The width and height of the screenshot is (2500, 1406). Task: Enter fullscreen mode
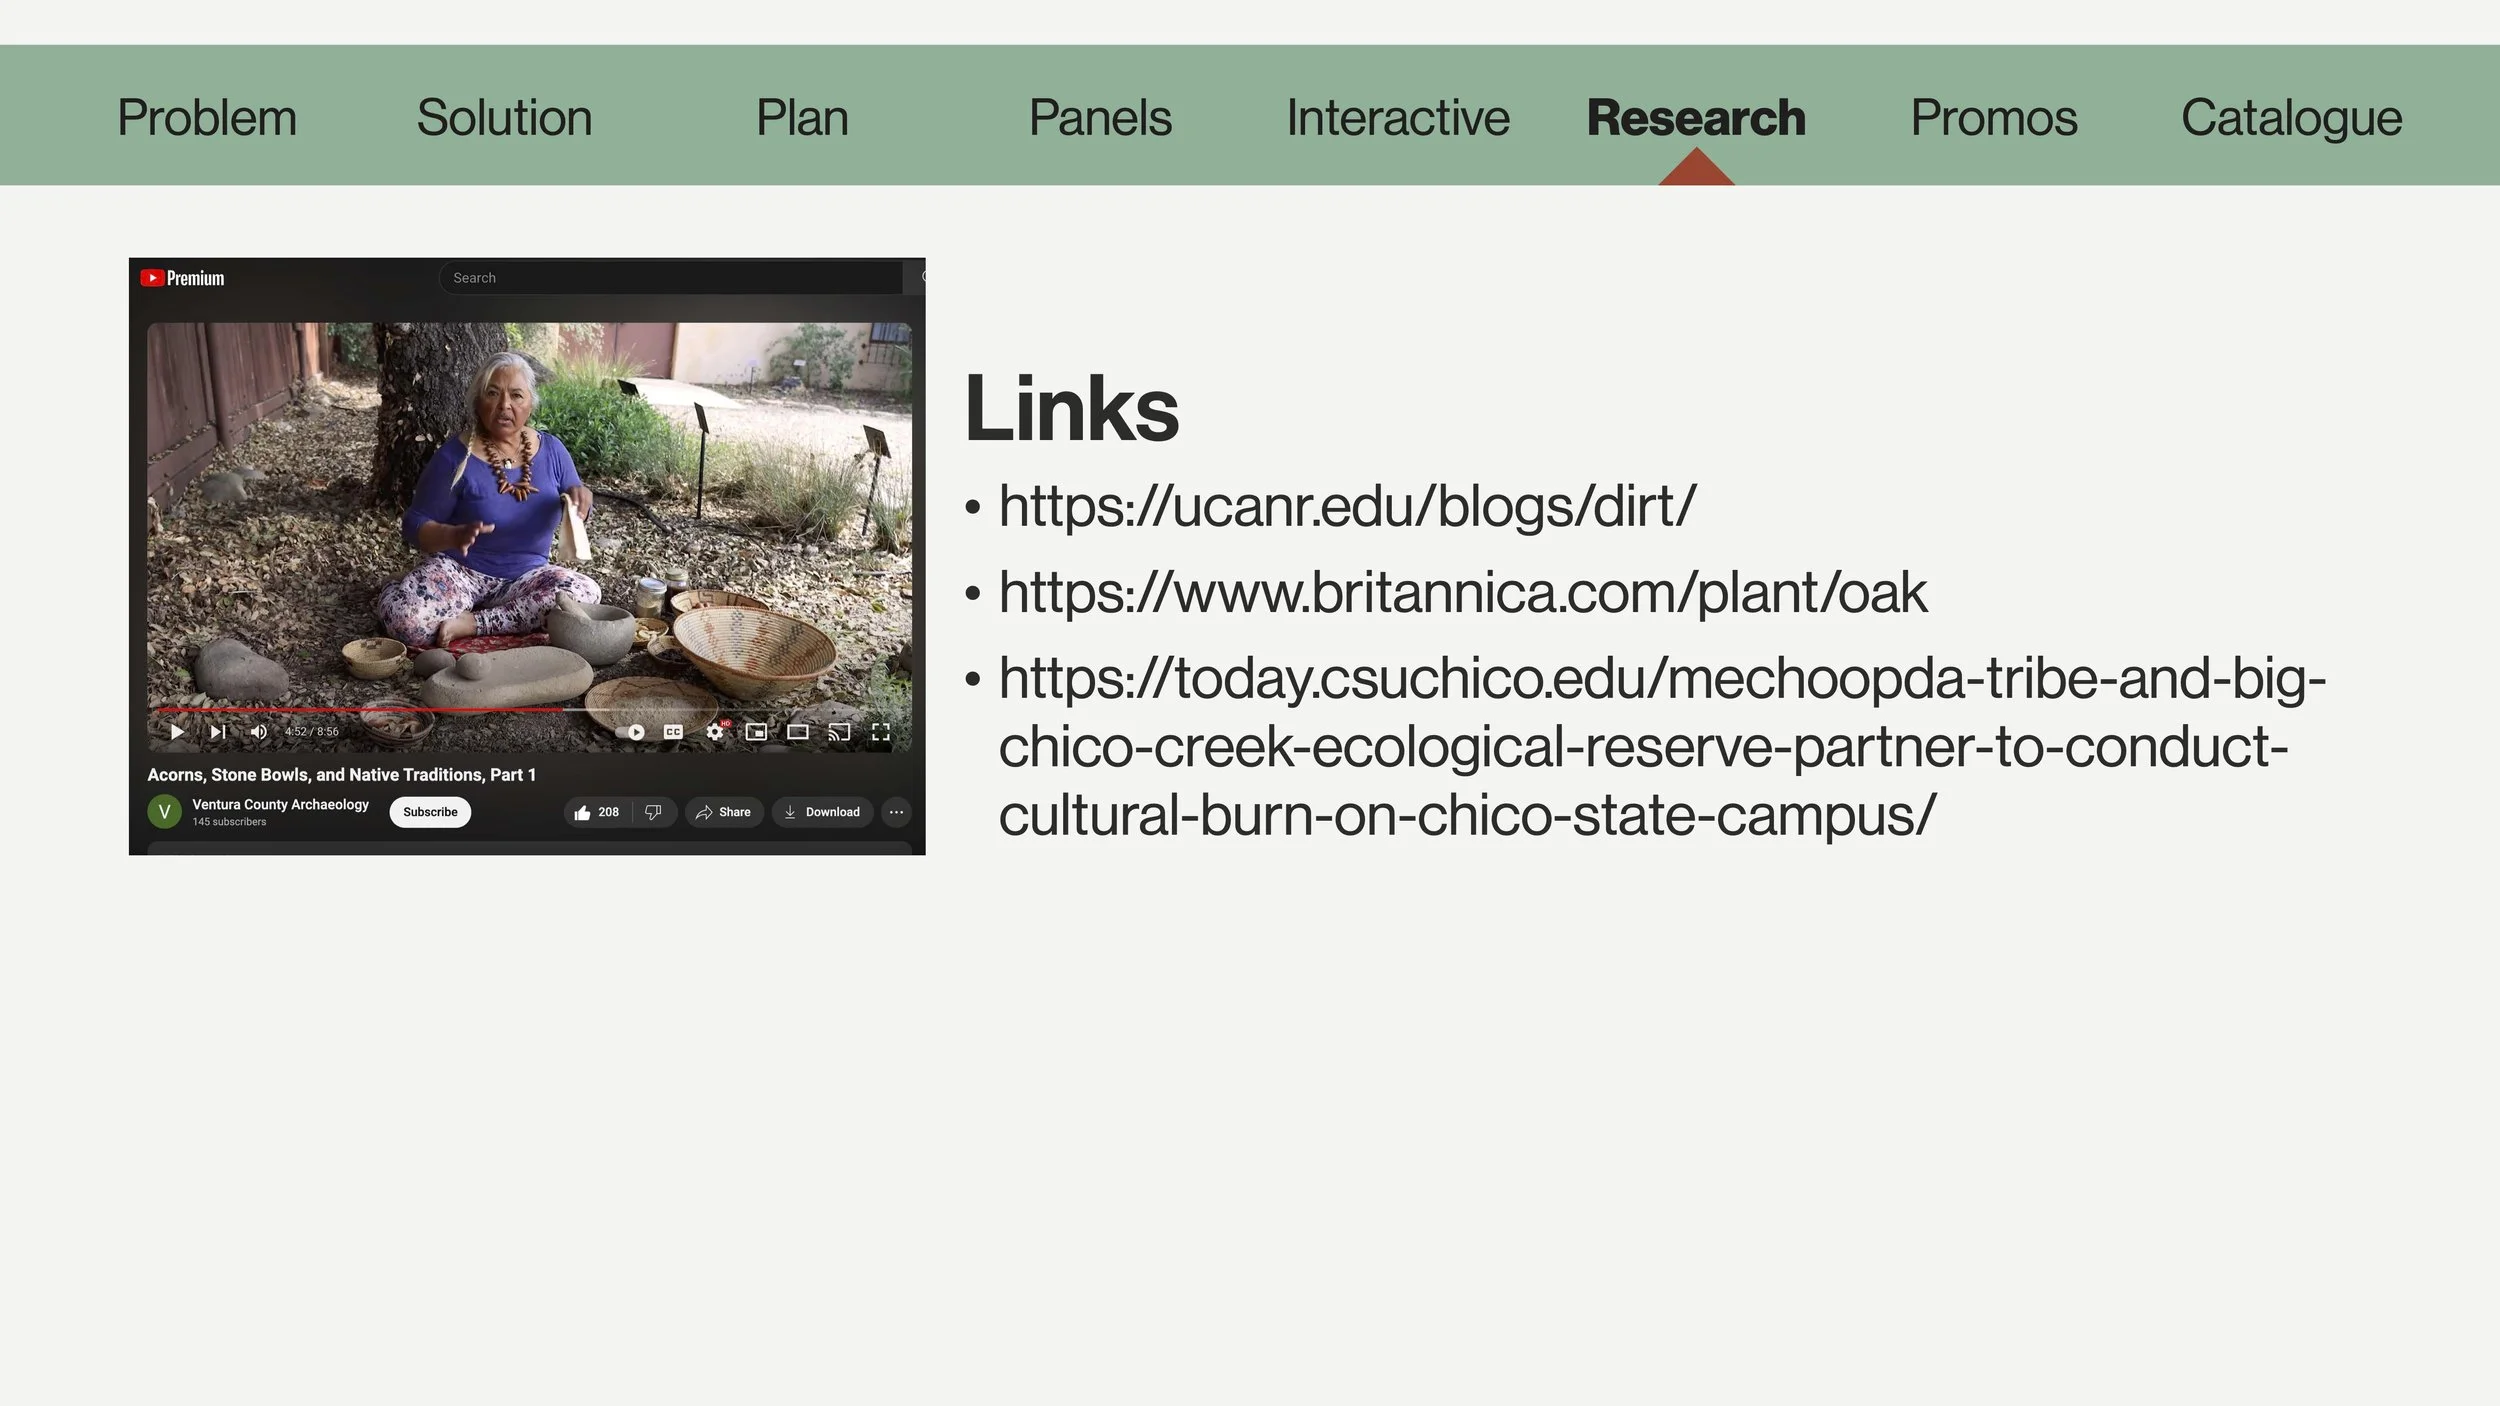pyautogui.click(x=880, y=732)
